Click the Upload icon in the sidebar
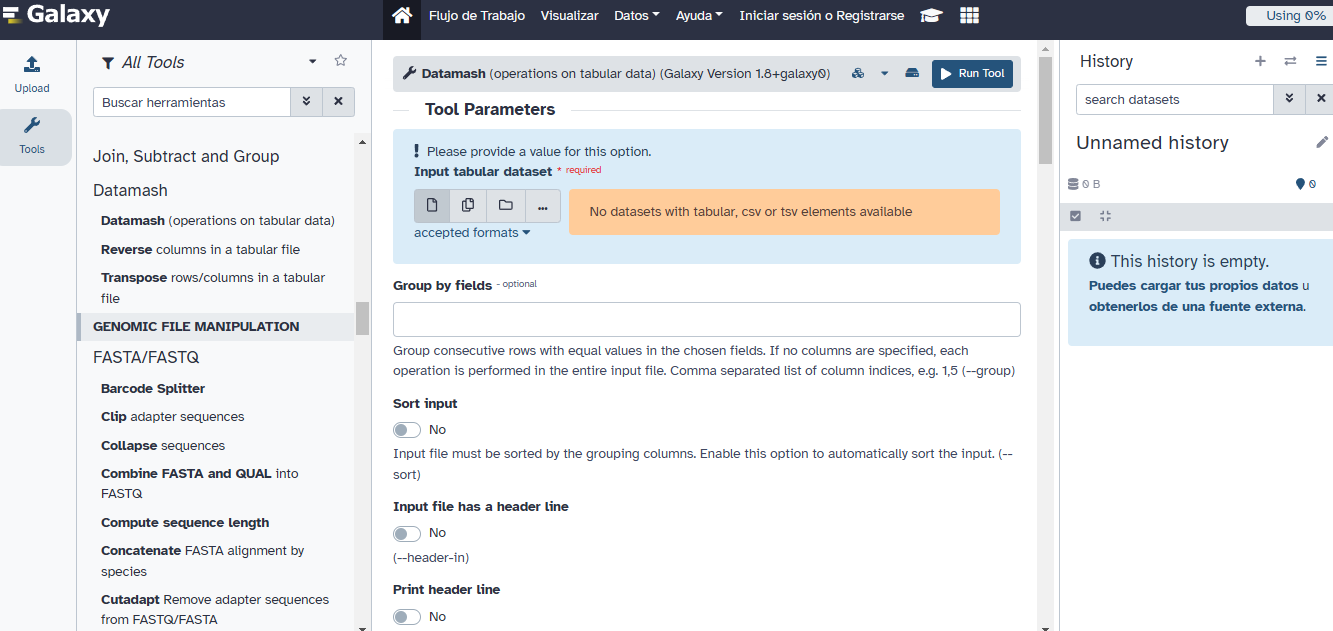This screenshot has height=631, width=1333. coord(32,74)
